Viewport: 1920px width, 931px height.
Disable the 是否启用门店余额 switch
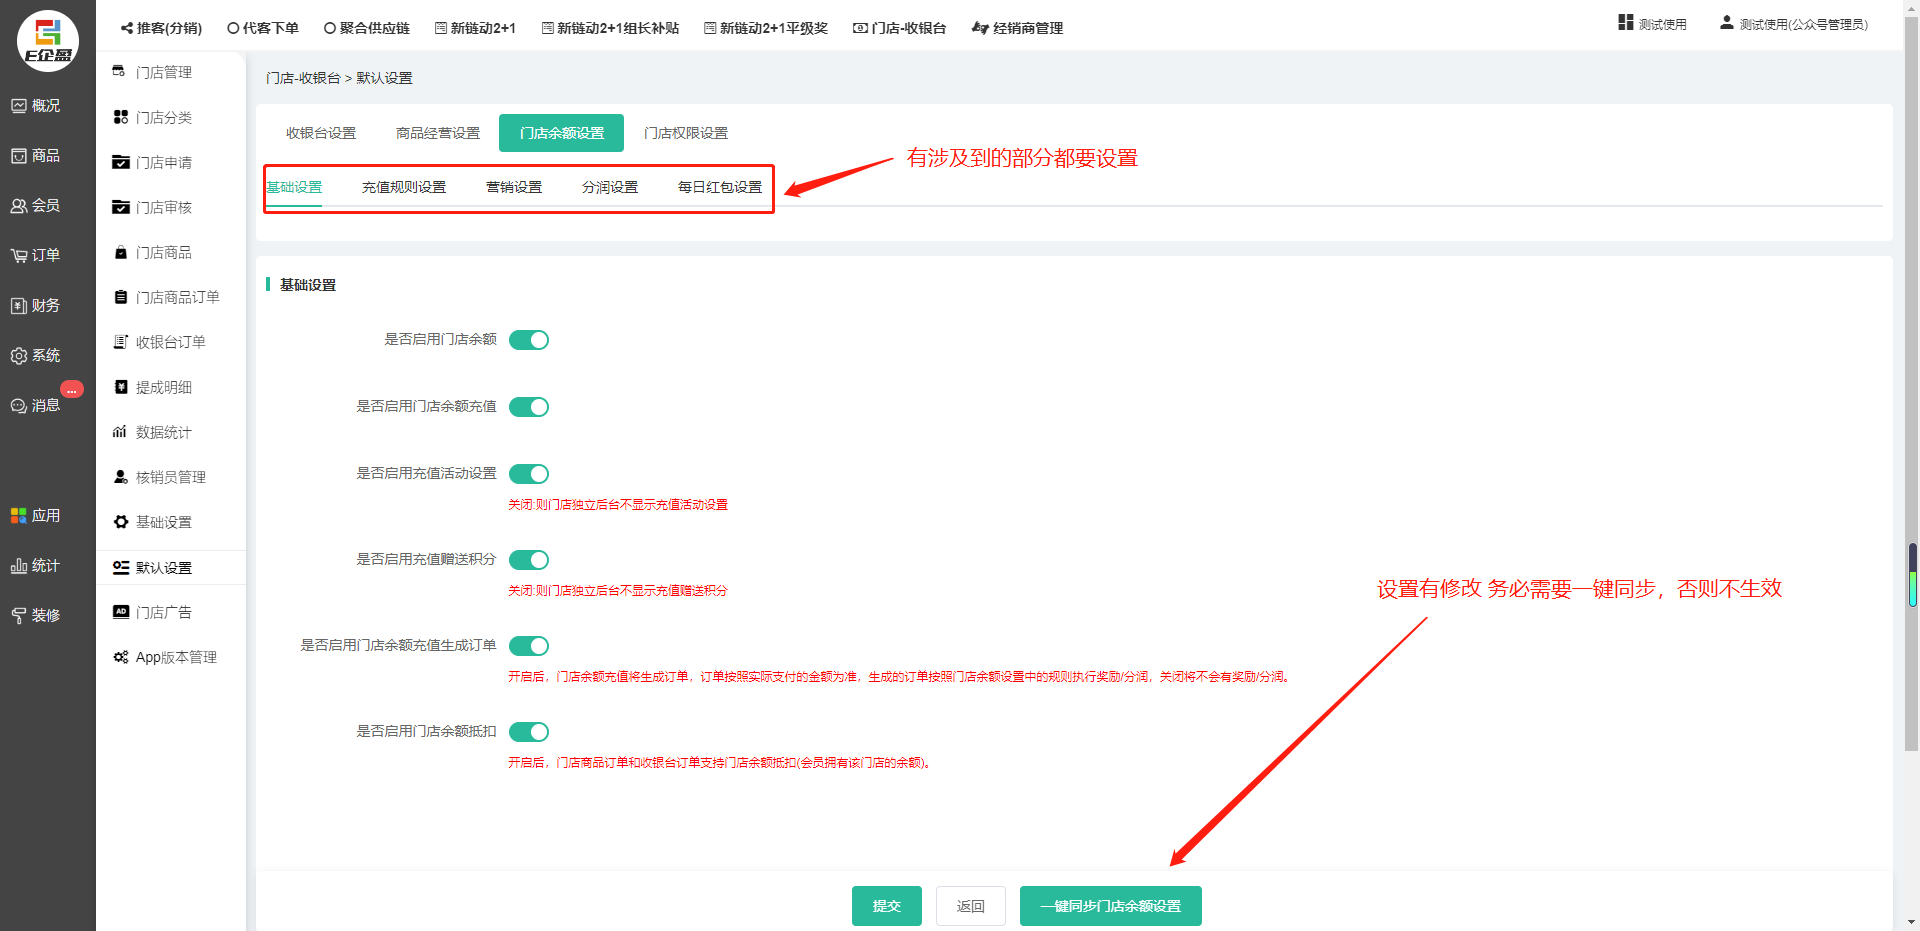(x=529, y=340)
